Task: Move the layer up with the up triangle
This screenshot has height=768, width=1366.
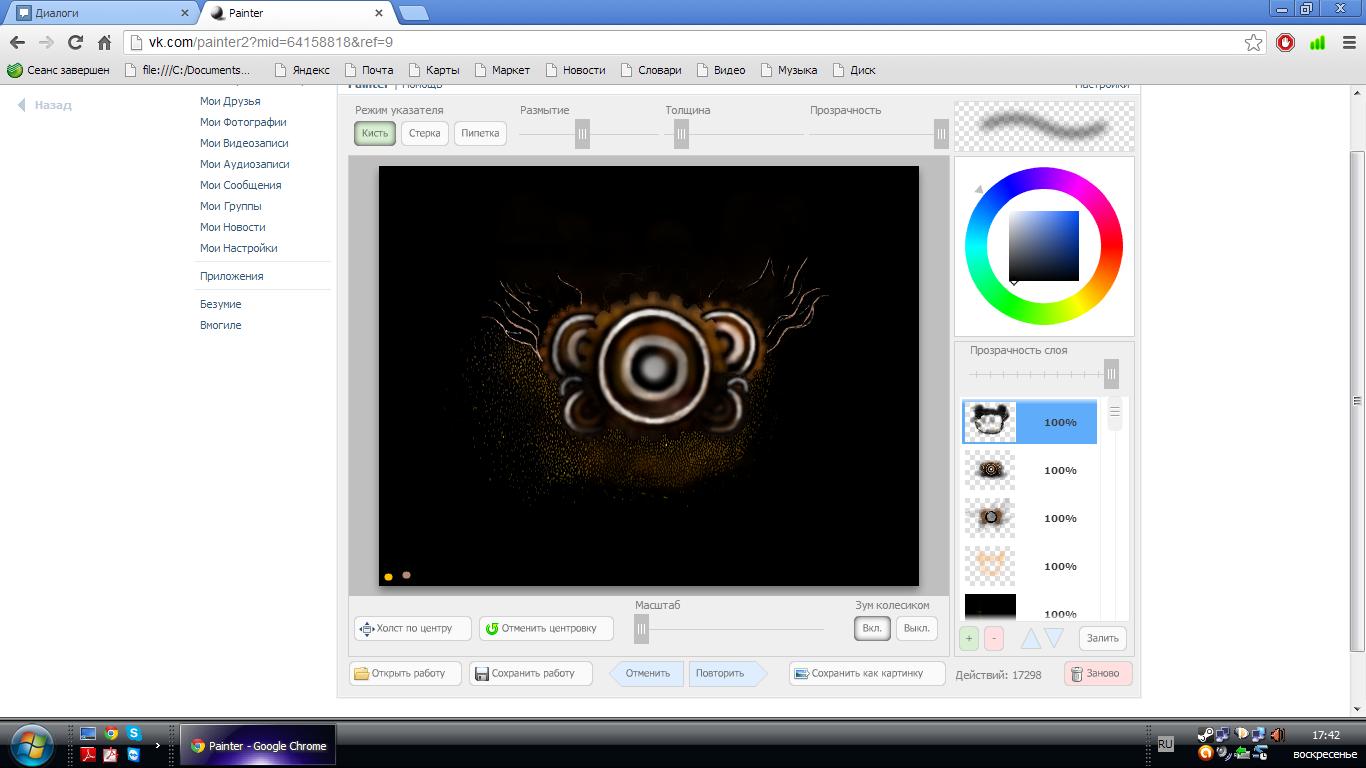Action: pos(1030,638)
